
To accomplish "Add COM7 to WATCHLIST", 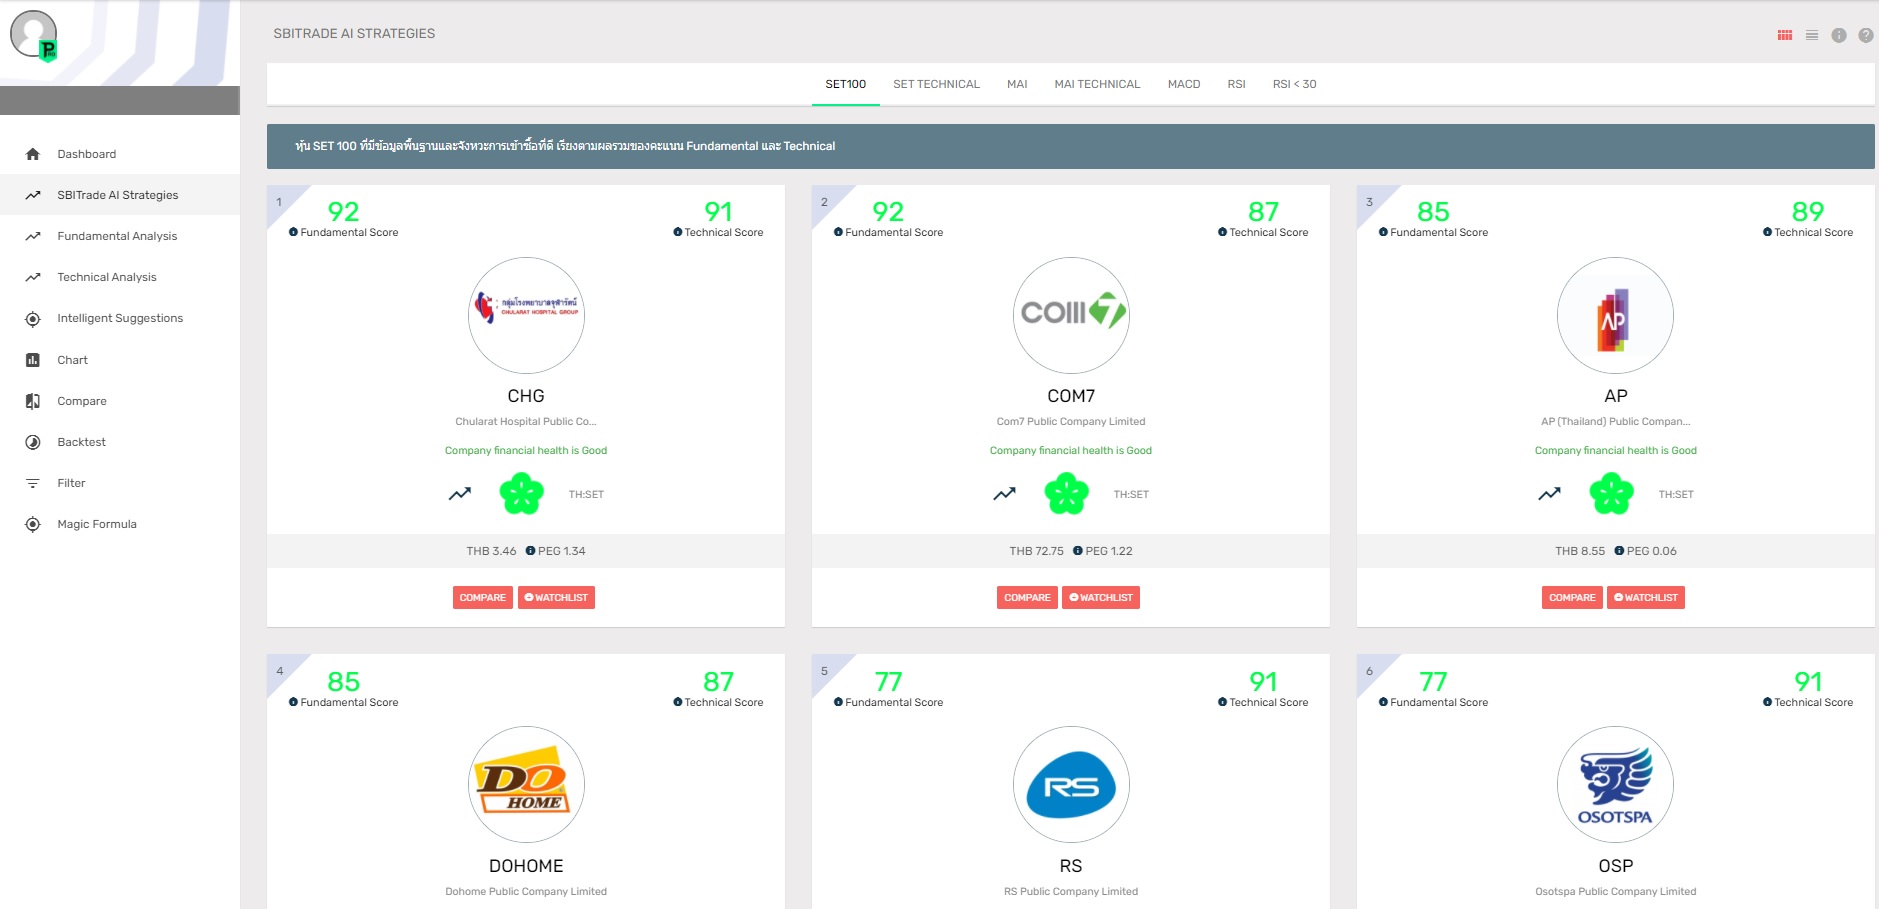I will click(1101, 598).
